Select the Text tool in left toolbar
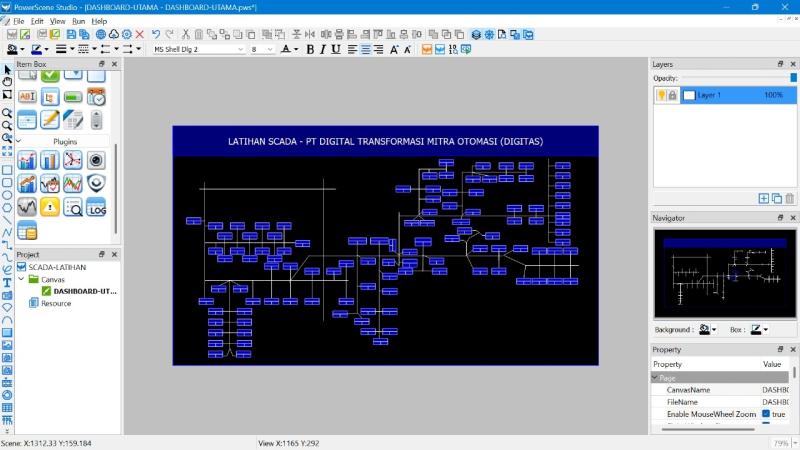800x450 pixels. [x=7, y=282]
